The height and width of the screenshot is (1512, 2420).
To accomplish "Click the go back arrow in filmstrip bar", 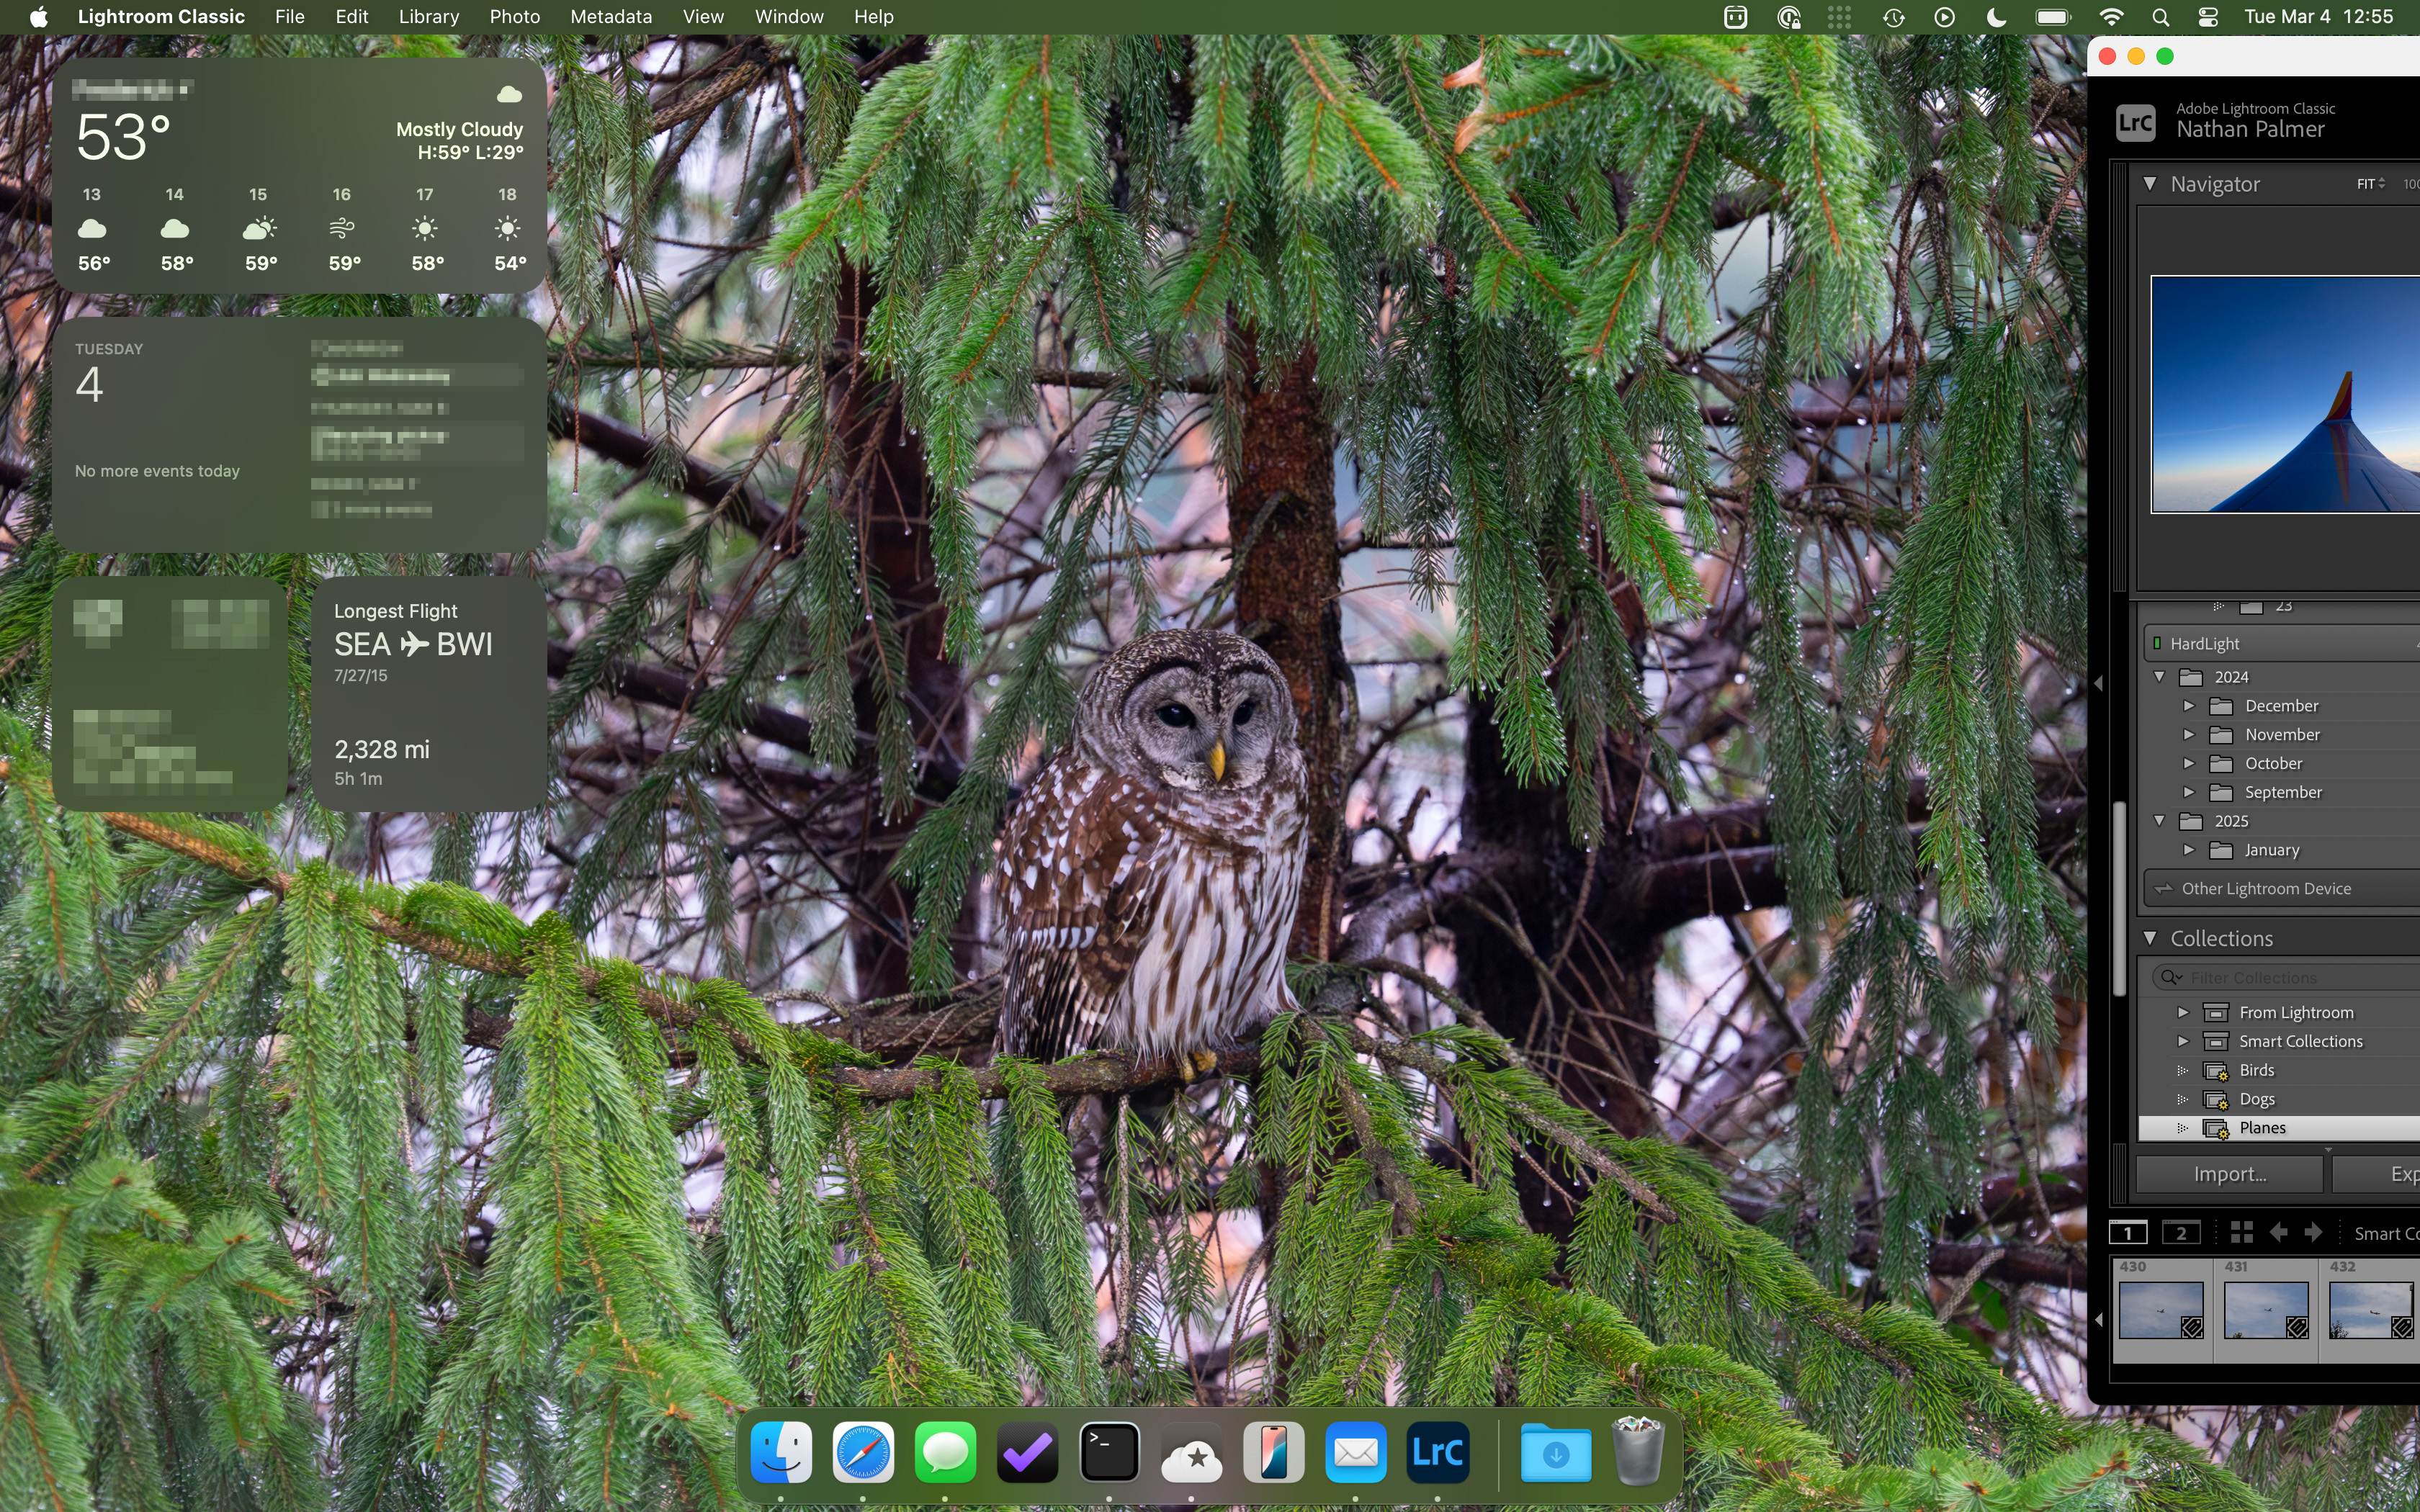I will click(x=2279, y=1232).
